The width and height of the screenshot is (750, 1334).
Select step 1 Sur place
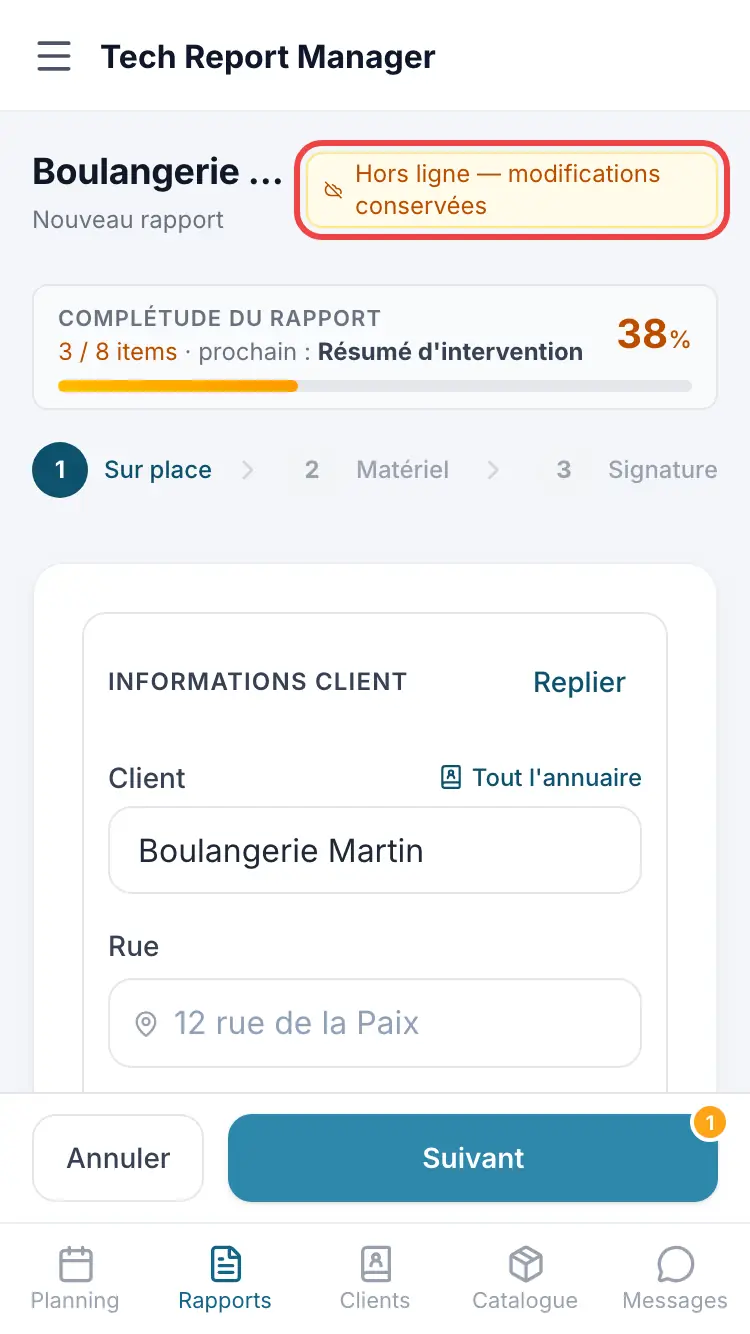(x=122, y=470)
